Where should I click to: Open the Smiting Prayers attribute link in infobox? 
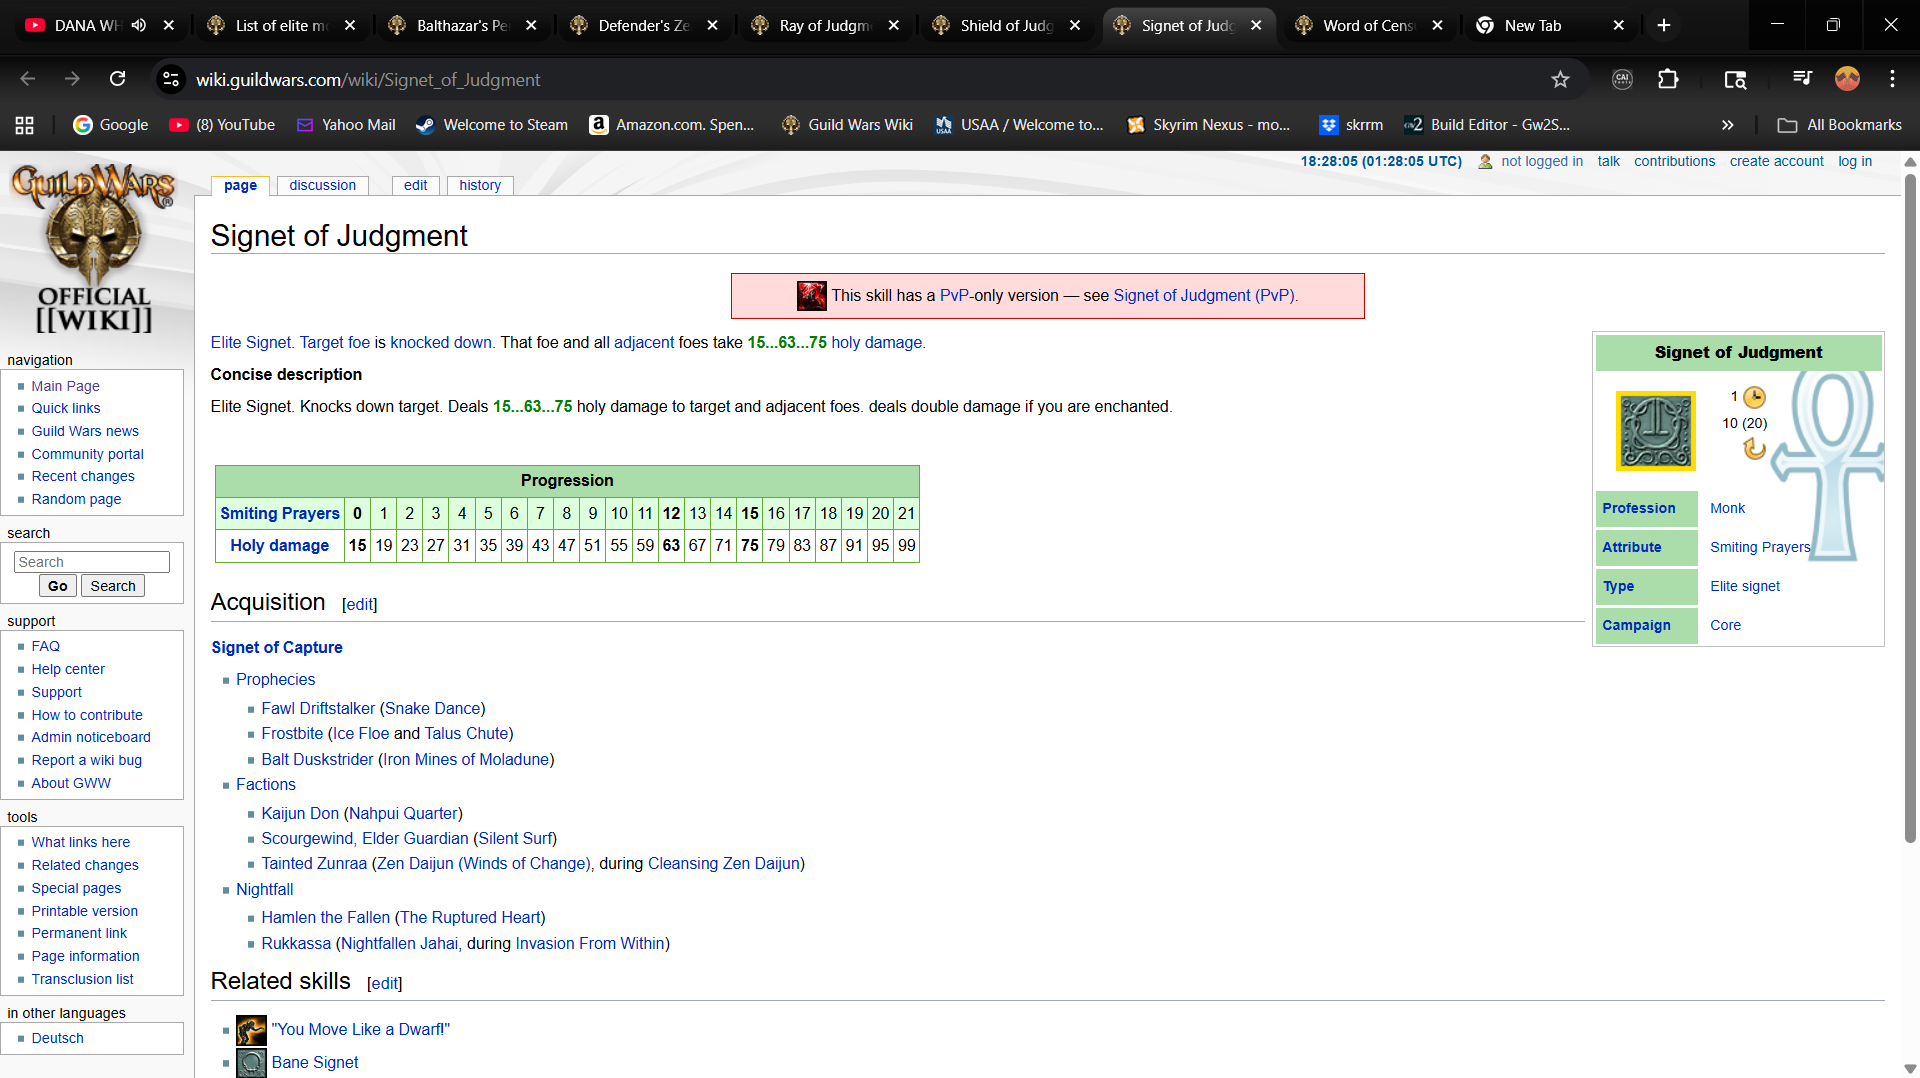1760,548
